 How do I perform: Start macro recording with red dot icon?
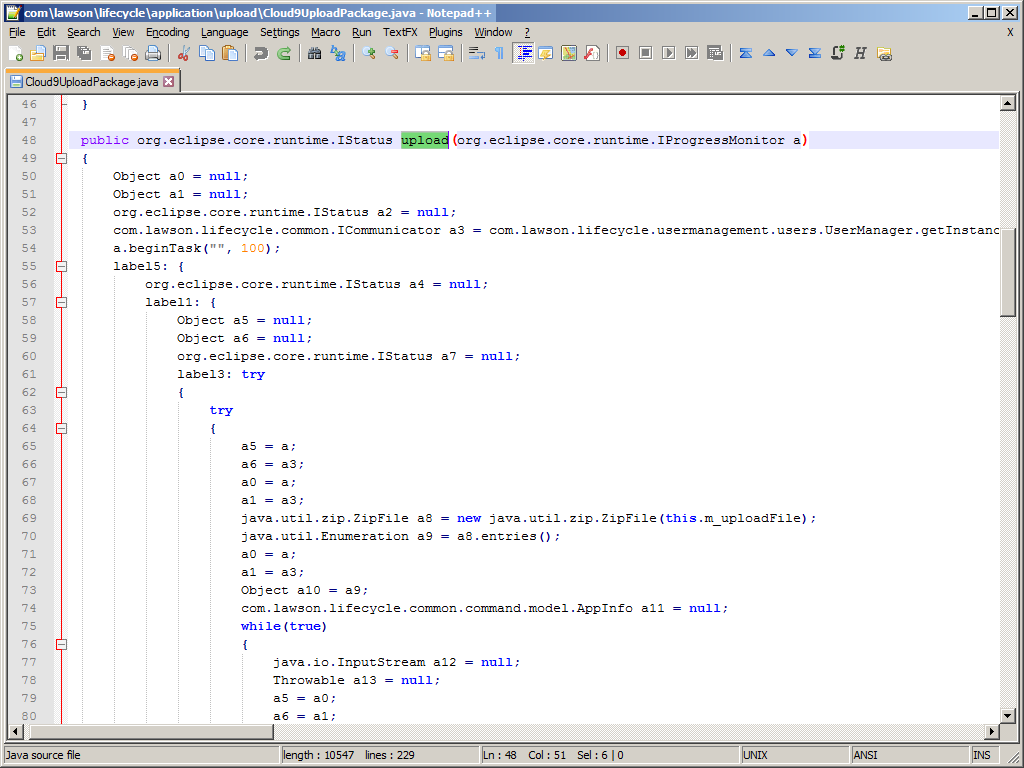tap(622, 53)
